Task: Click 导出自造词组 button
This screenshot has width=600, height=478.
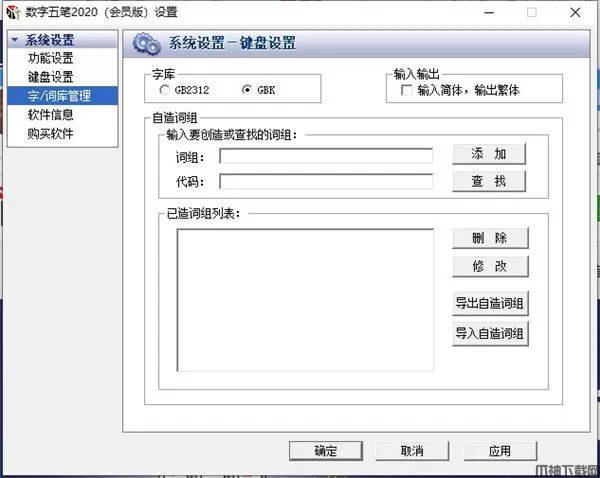Action: click(x=490, y=303)
